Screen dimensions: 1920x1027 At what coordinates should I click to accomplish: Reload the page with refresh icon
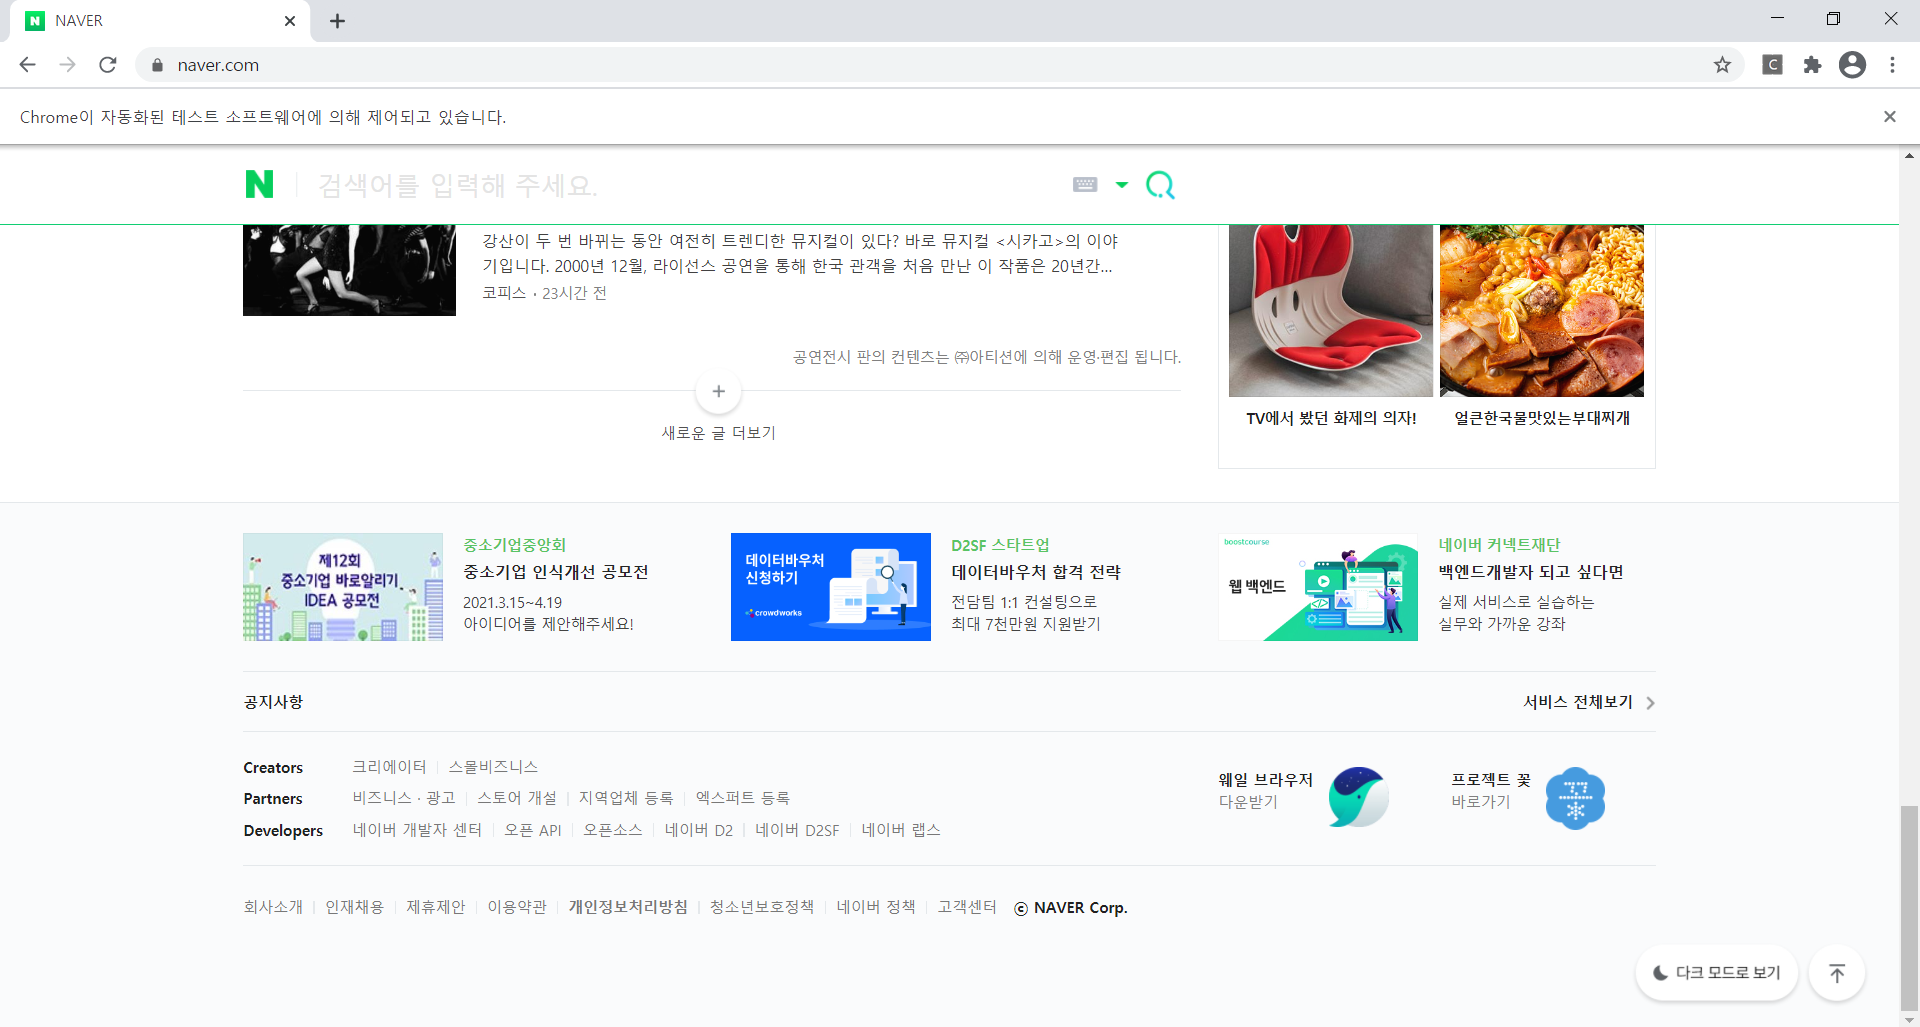click(x=108, y=65)
